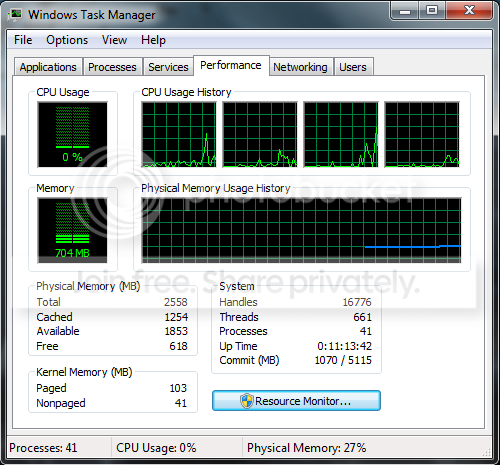Switch to the Applications tab
The height and width of the screenshot is (465, 500).
pos(48,67)
